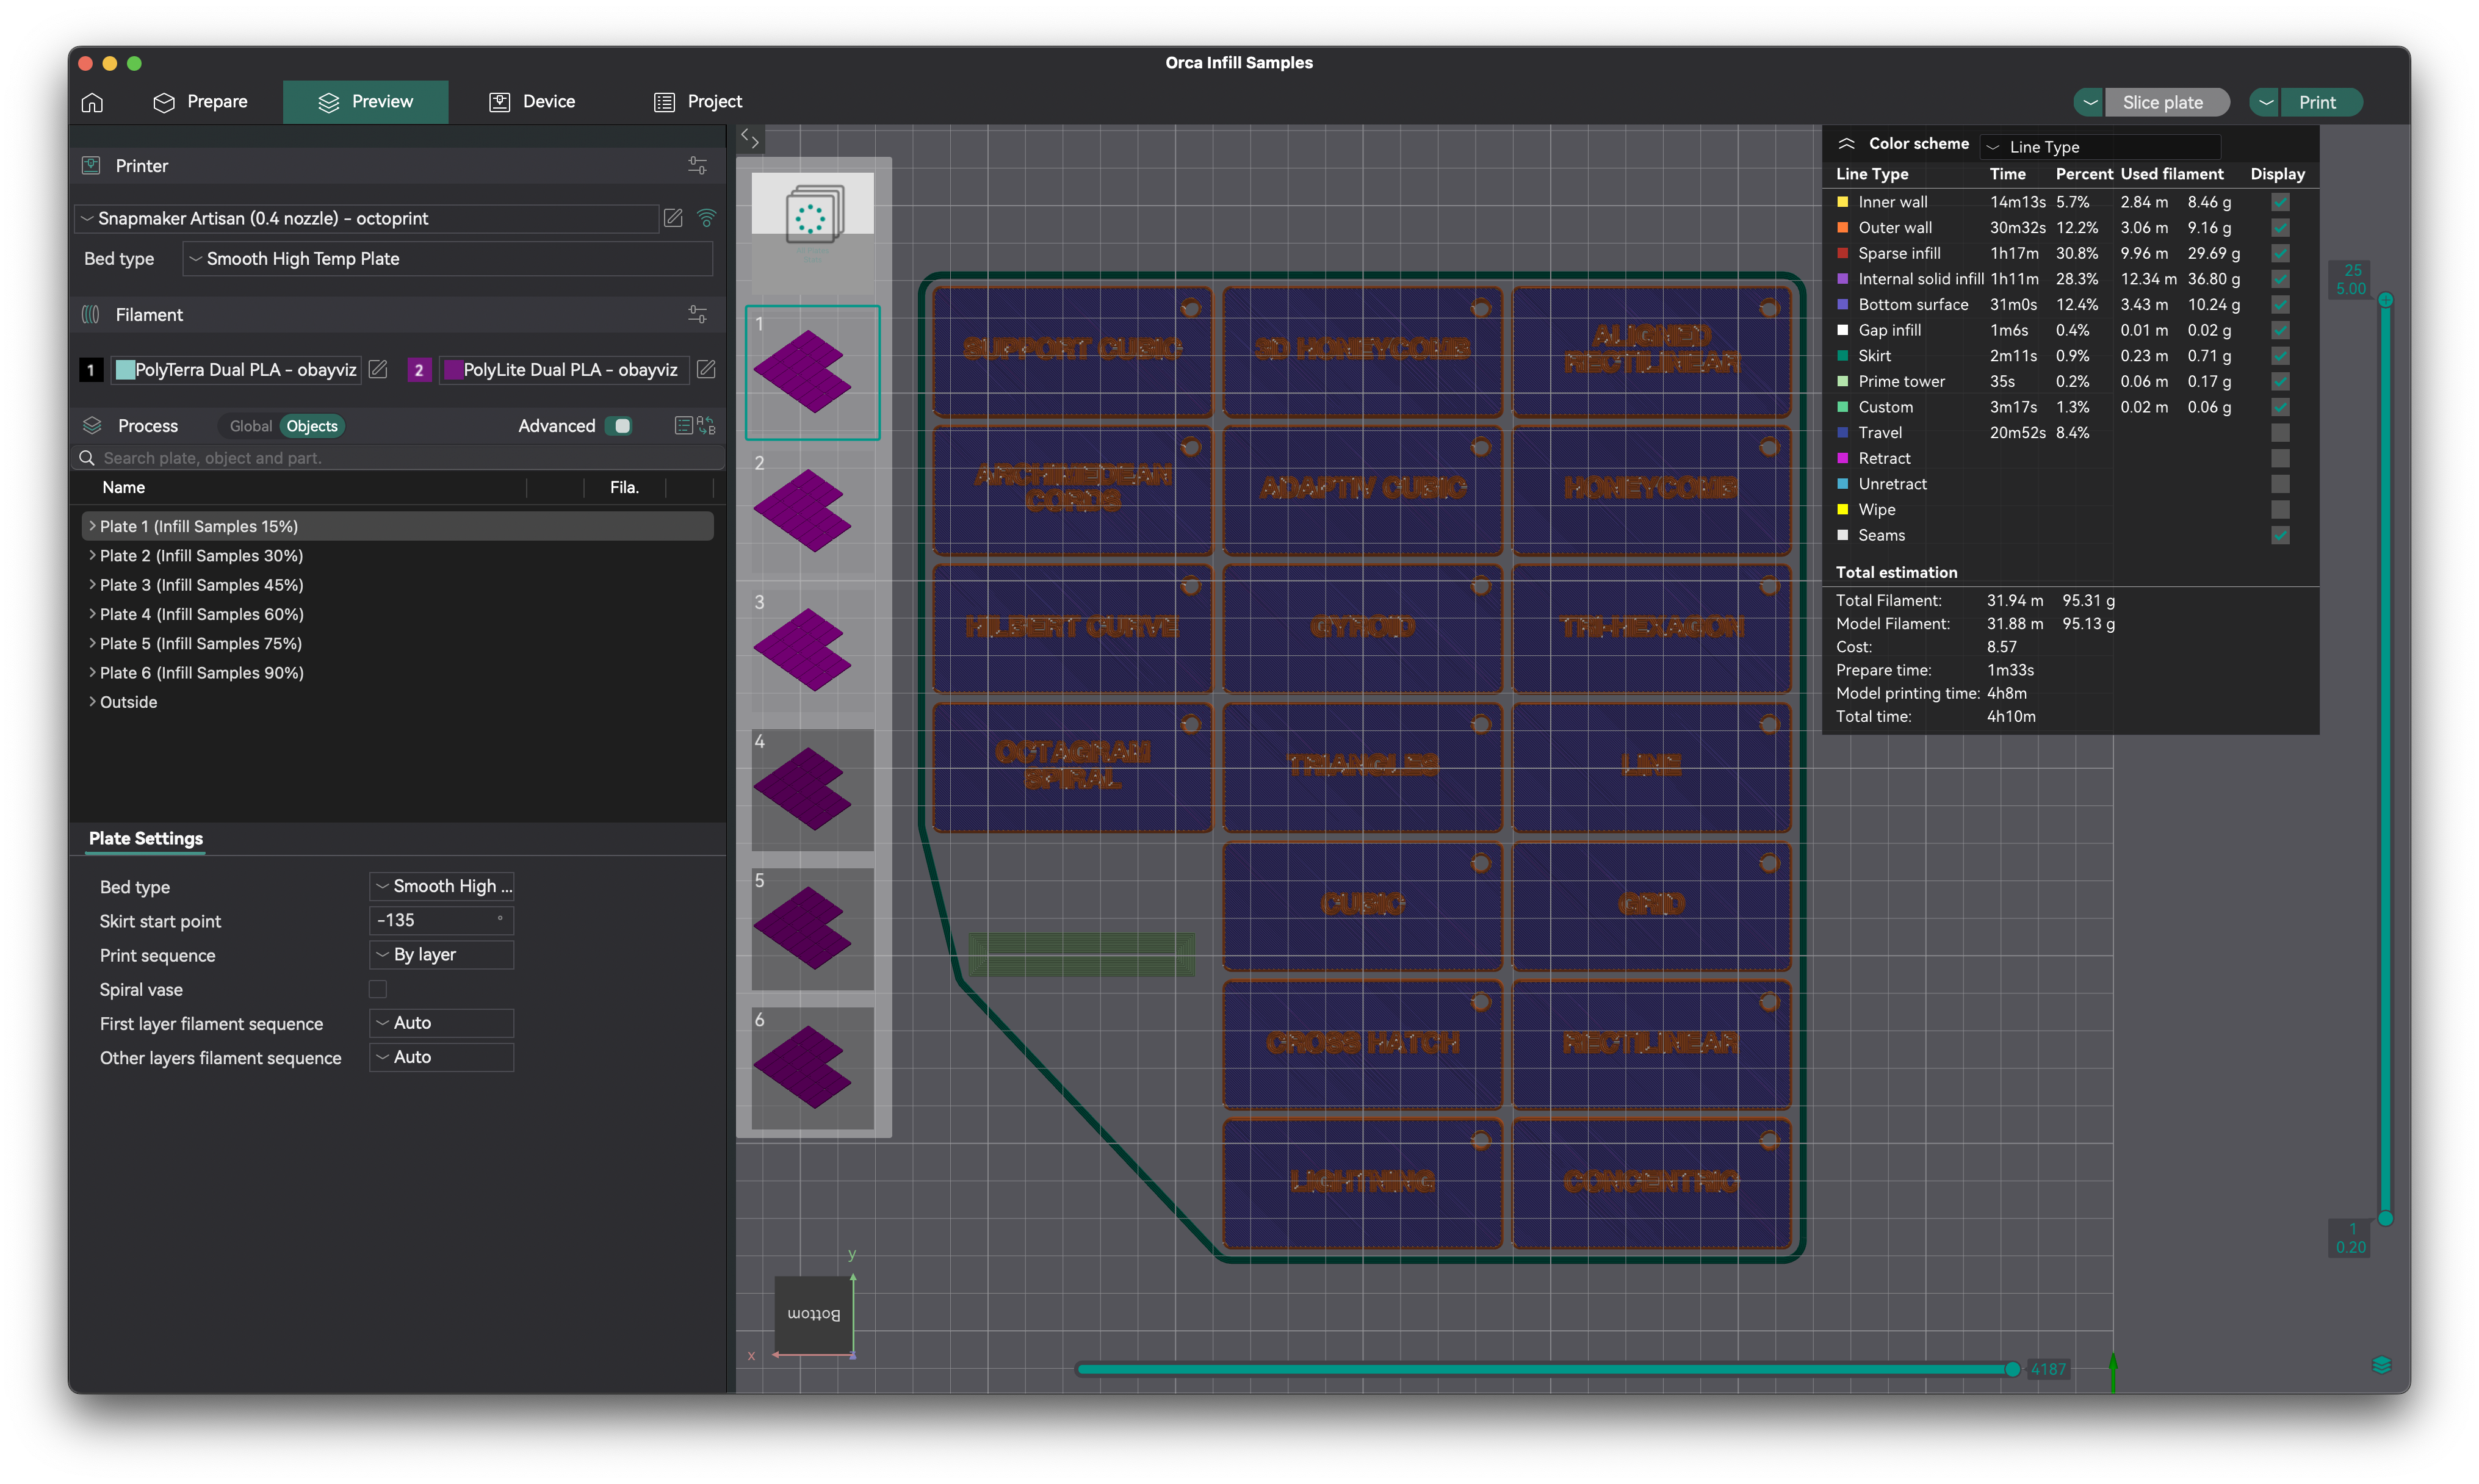Click the compare presets icon
Viewport: 2479px width, 1484px height.
(706, 426)
